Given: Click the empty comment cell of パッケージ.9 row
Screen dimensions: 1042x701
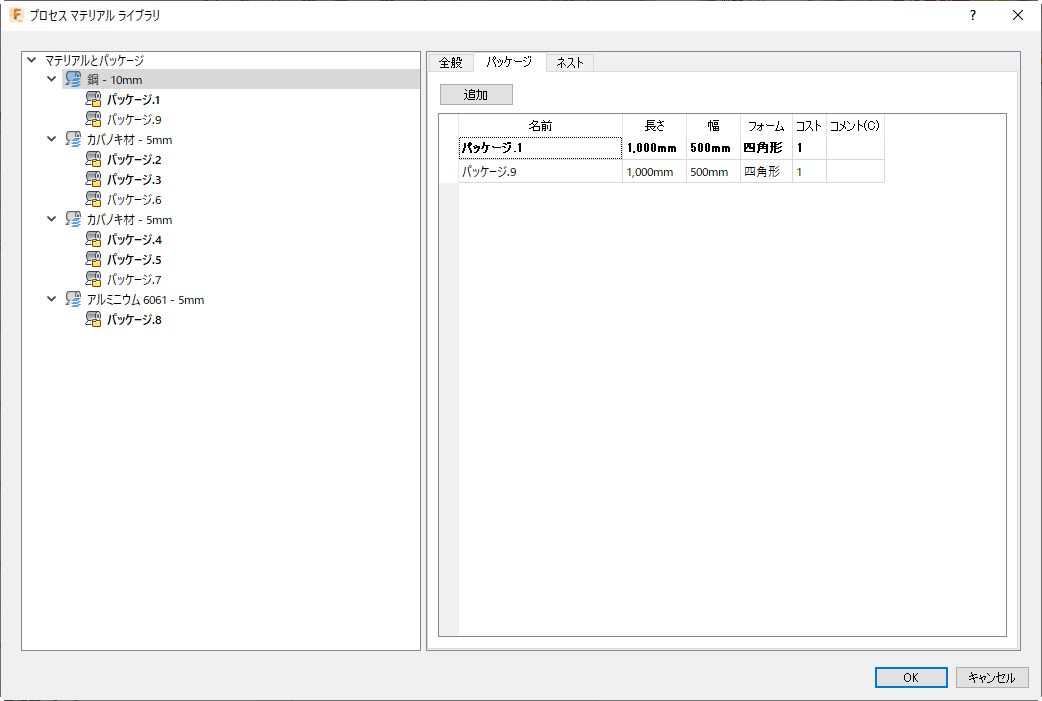Looking at the screenshot, I should 855,171.
